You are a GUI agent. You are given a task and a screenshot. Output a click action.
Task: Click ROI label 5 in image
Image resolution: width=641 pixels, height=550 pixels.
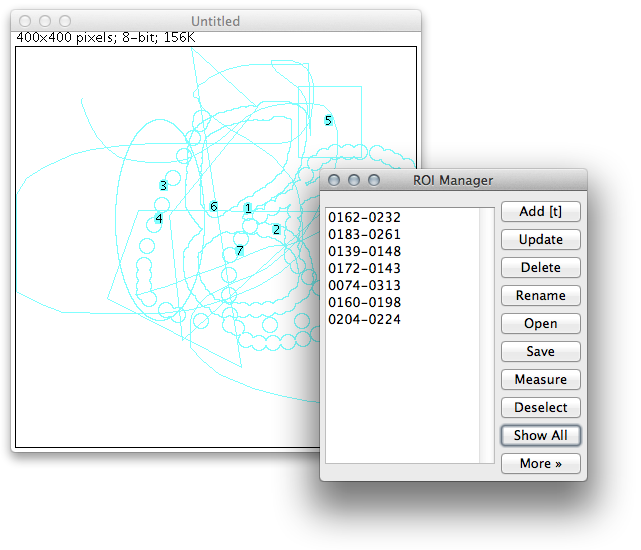(x=328, y=120)
